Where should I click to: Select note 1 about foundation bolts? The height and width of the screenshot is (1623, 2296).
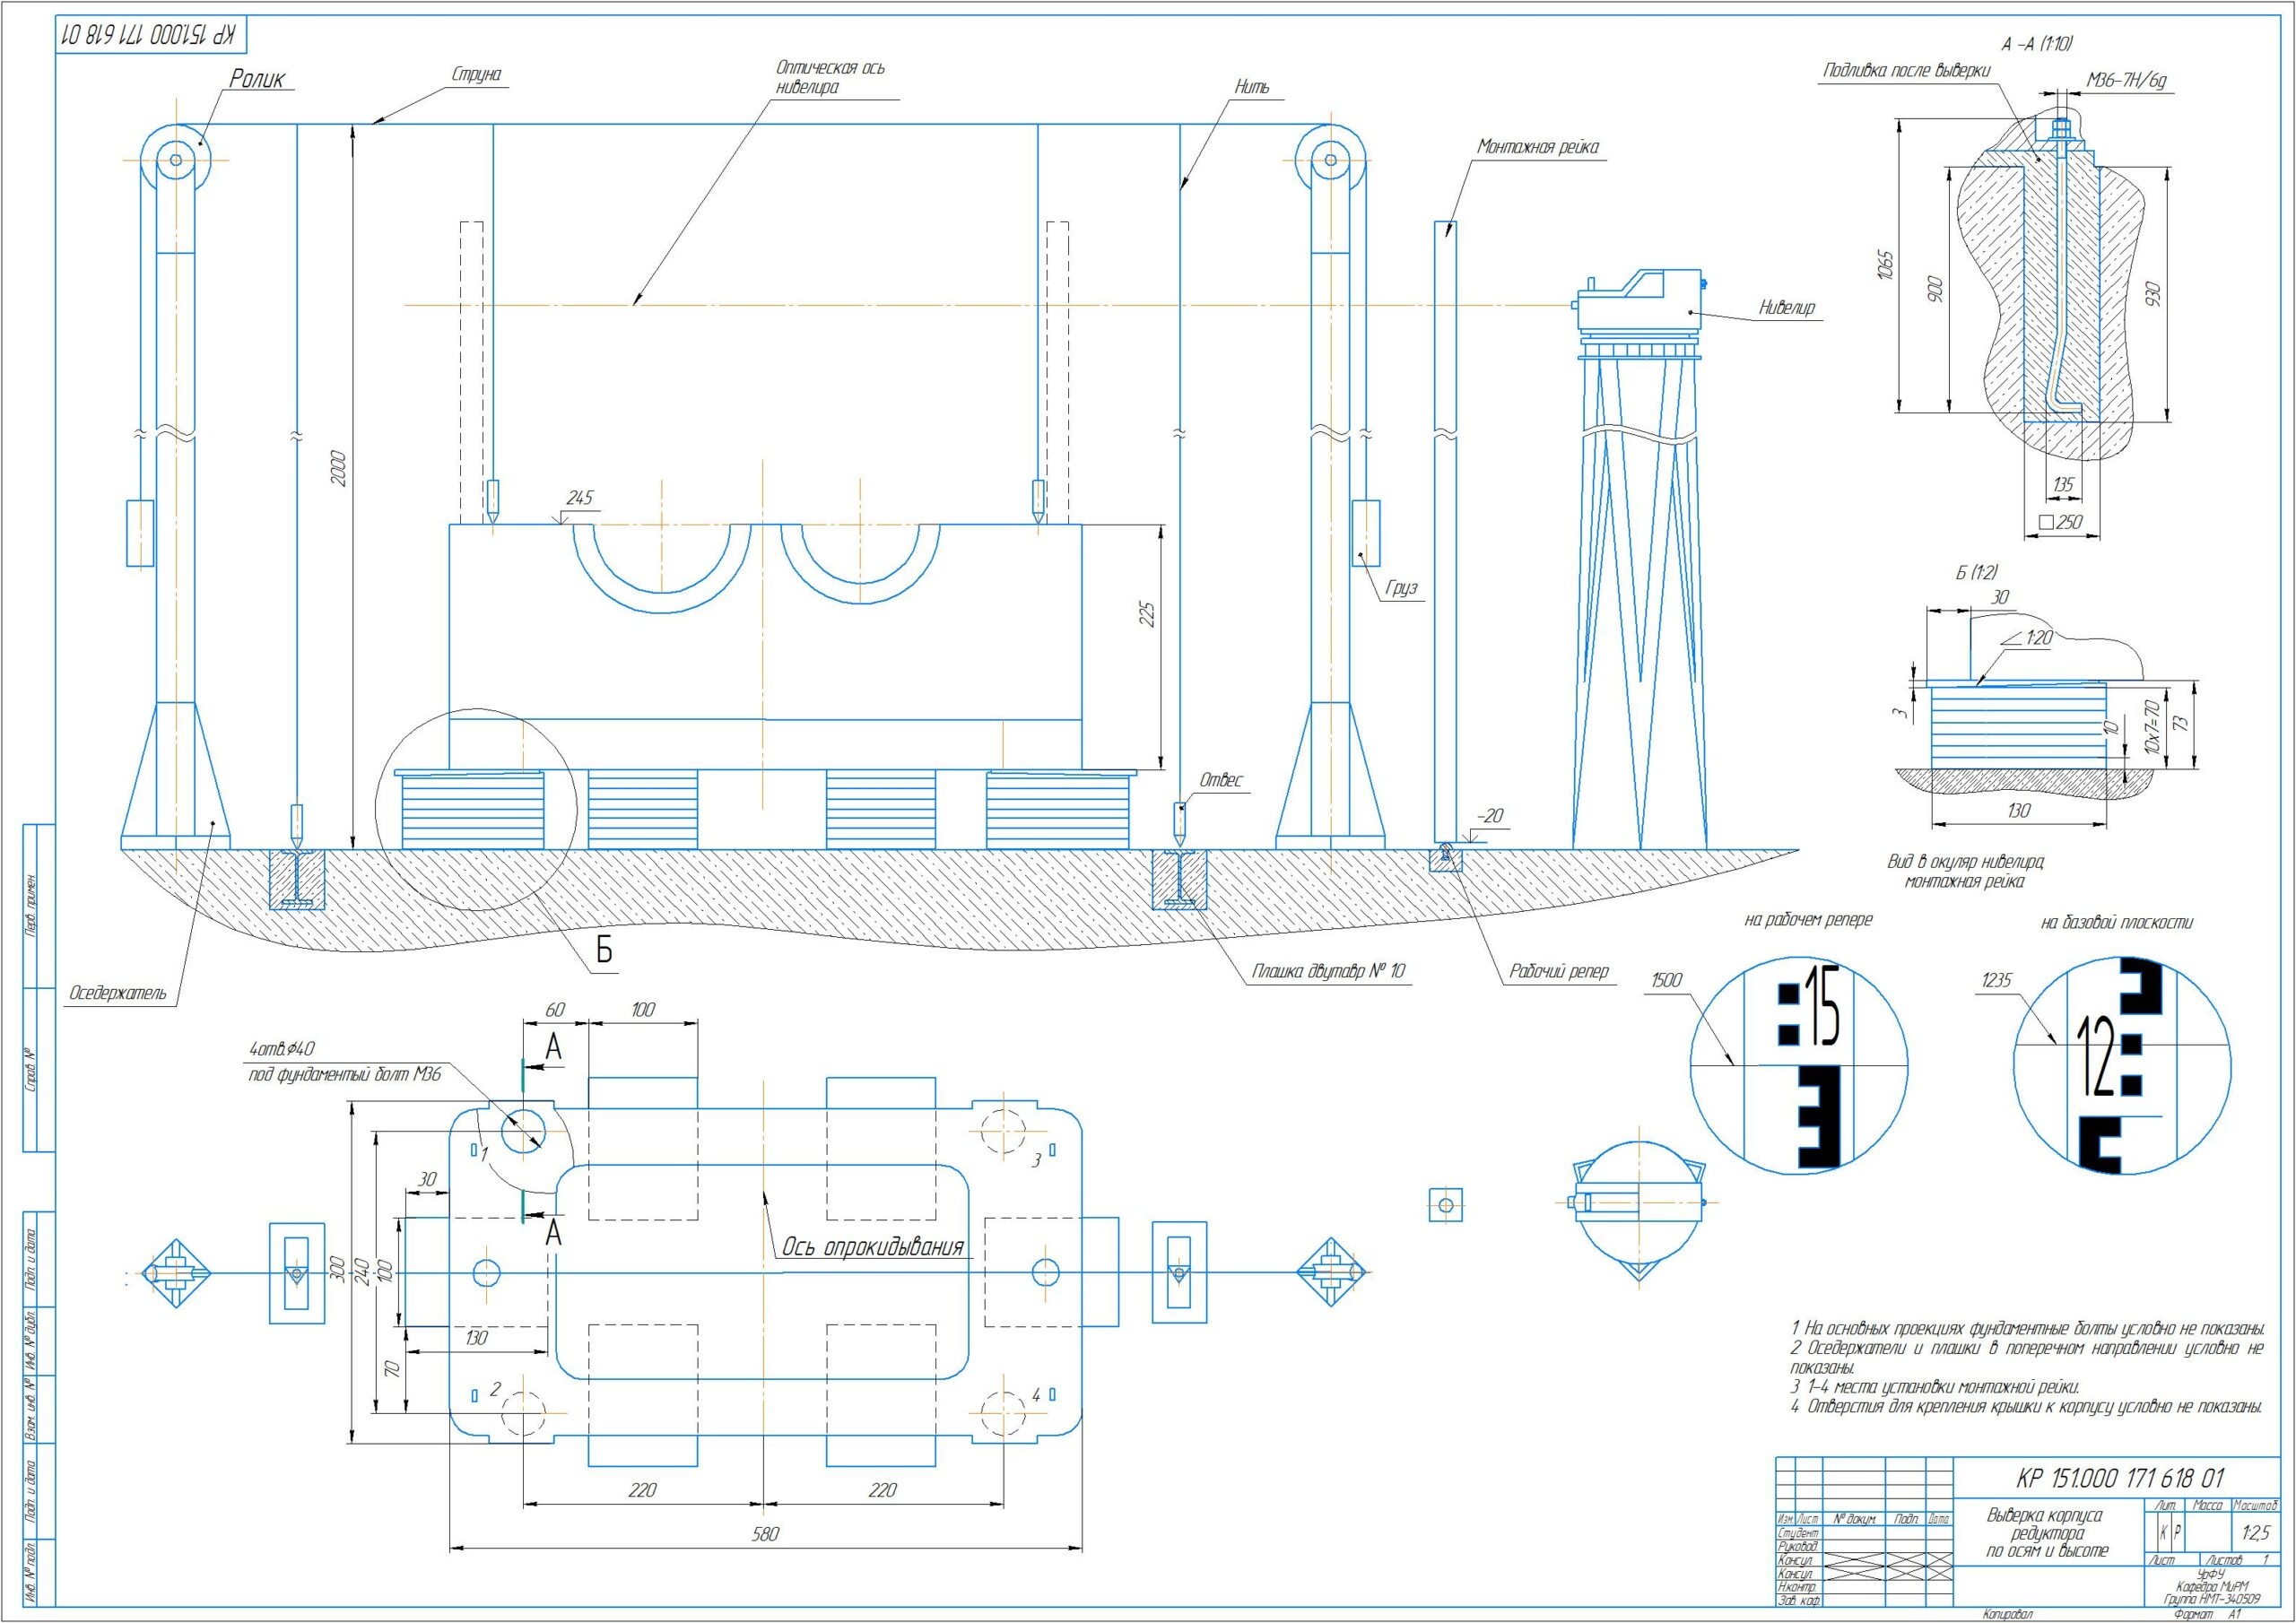tap(2027, 1329)
